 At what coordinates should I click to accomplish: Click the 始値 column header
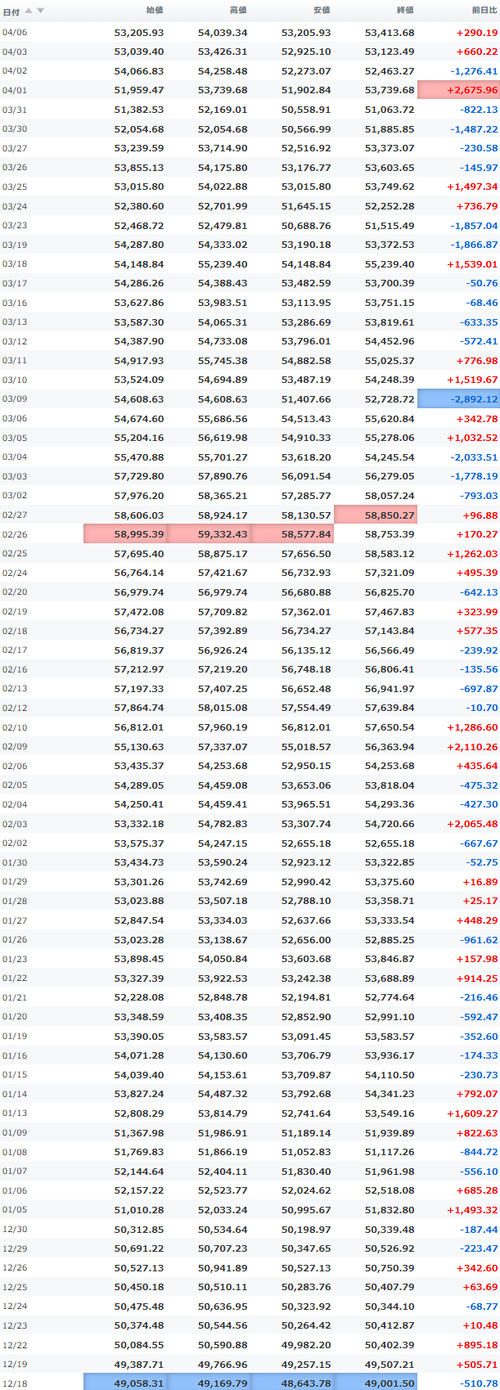pyautogui.click(x=154, y=11)
